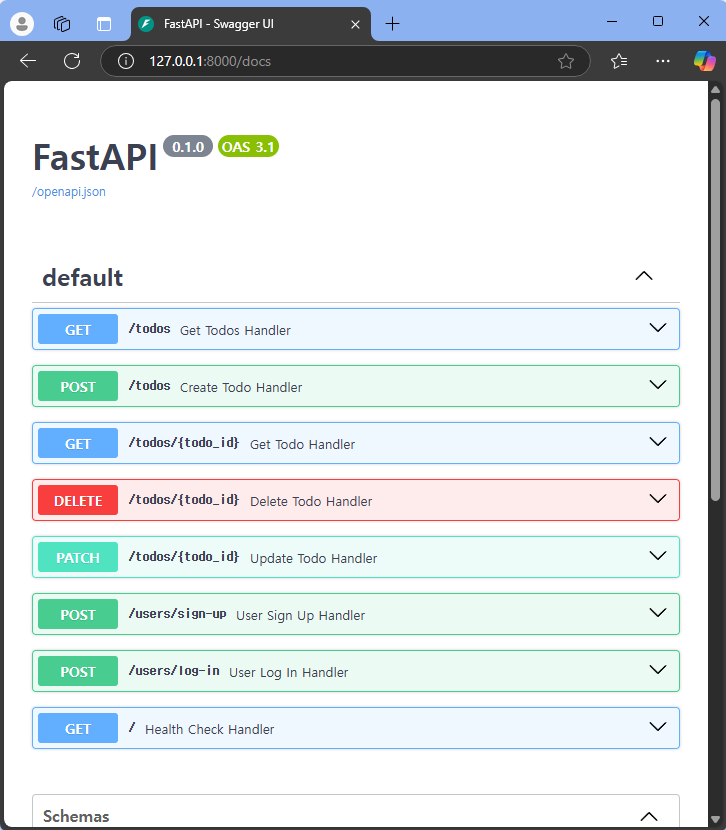Reload the page with refresh icon

tap(72, 61)
